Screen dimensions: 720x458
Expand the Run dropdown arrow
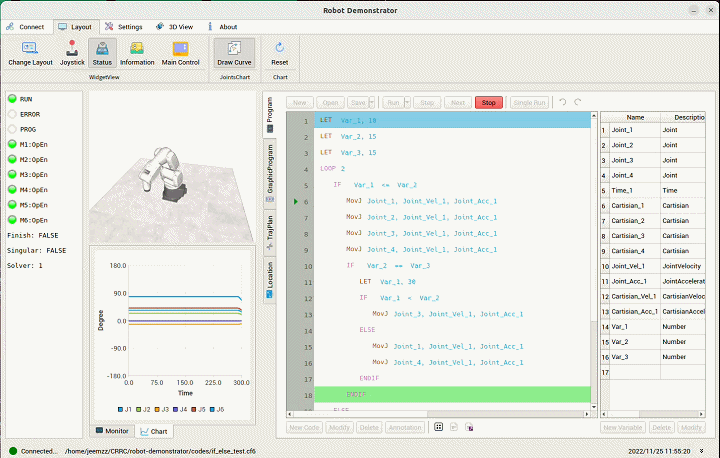[x=407, y=102]
